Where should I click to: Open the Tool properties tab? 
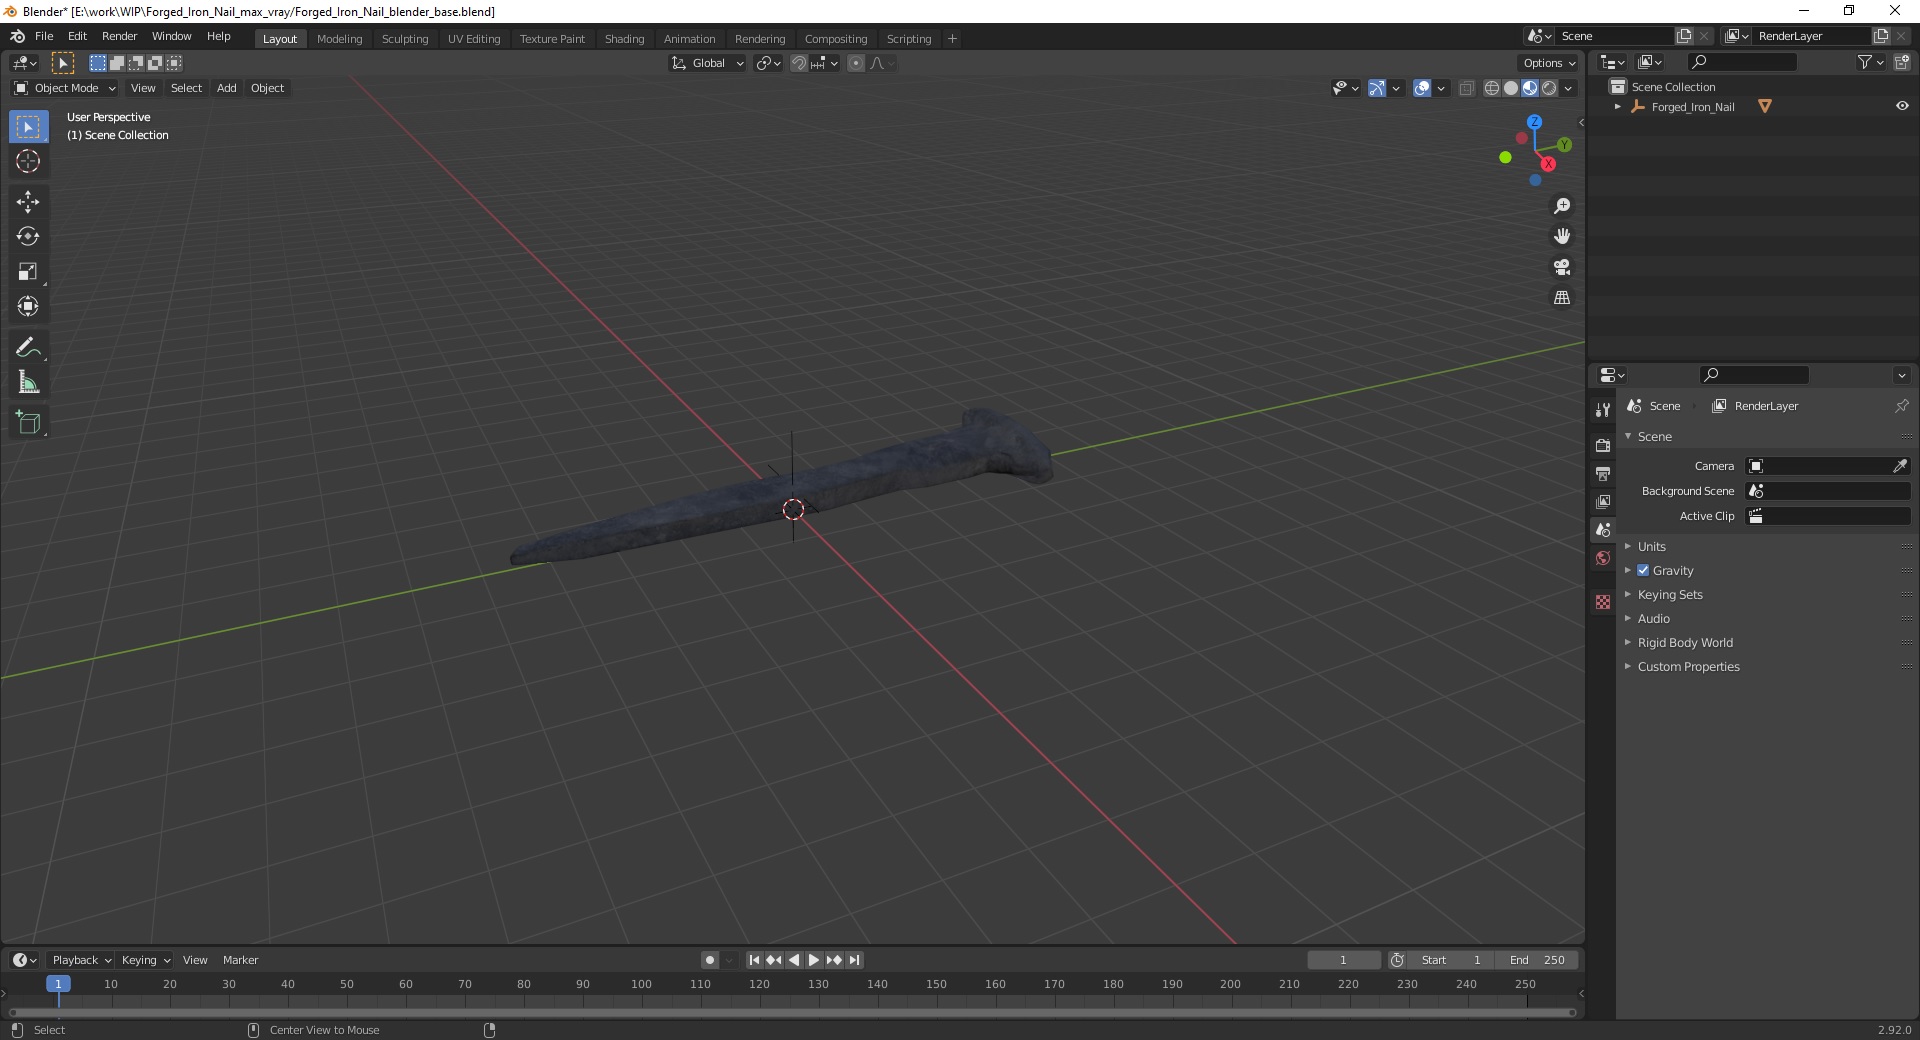[1603, 410]
